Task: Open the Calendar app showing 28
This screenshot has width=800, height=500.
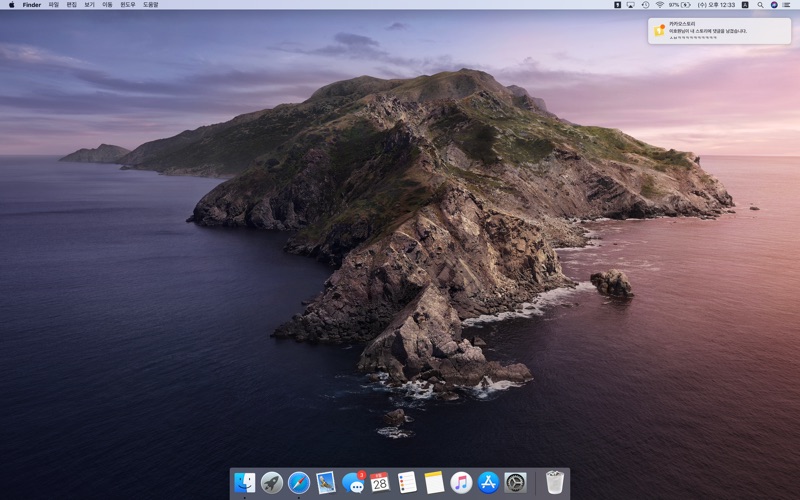Action: [380, 483]
